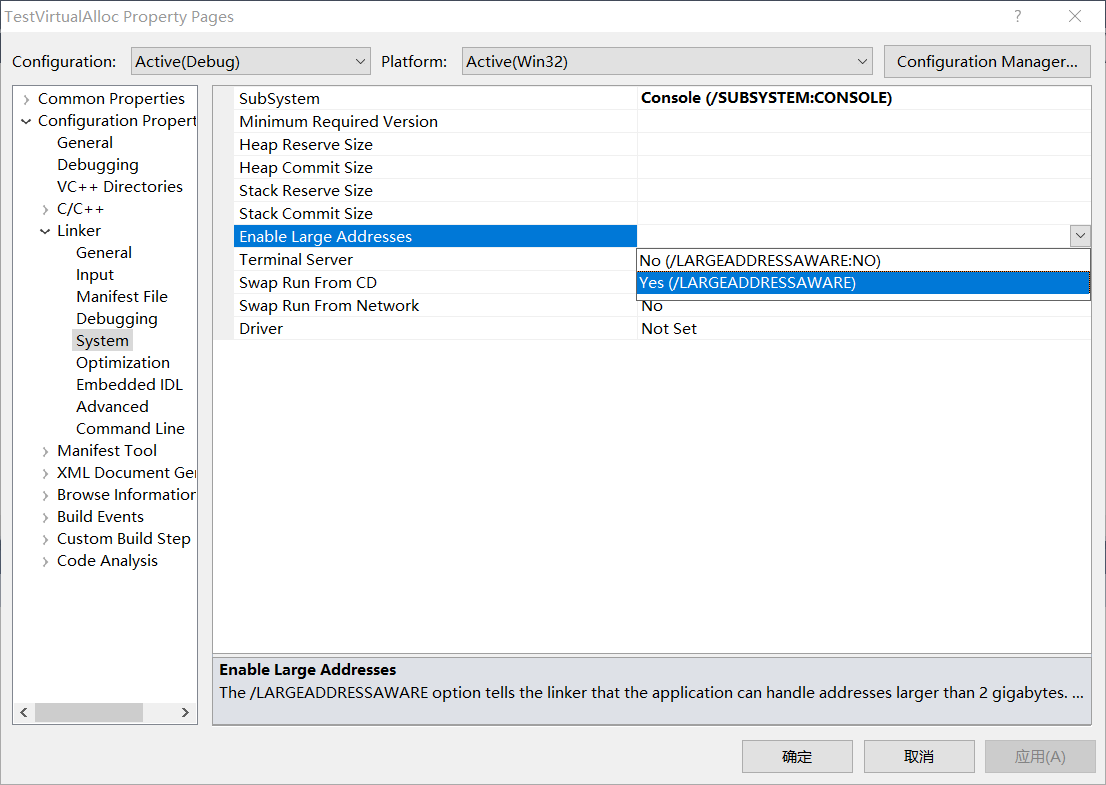Expand the Code Analysis node
Image resolution: width=1106 pixels, height=785 pixels.
click(x=44, y=561)
